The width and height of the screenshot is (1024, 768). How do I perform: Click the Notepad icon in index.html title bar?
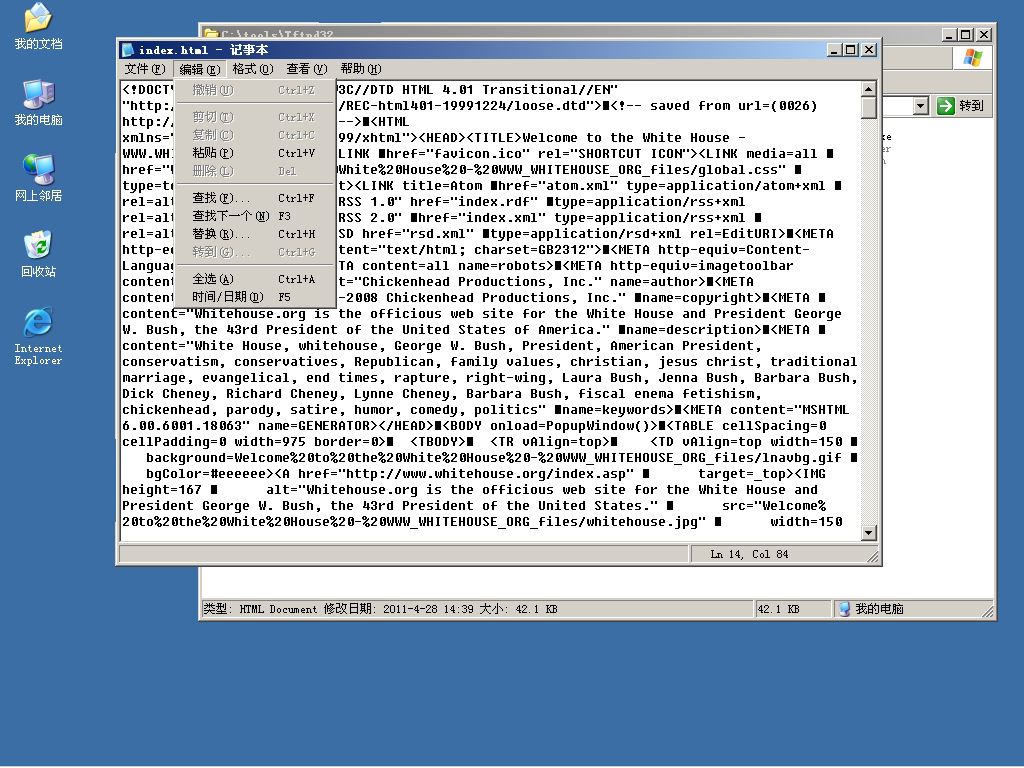tap(128, 50)
